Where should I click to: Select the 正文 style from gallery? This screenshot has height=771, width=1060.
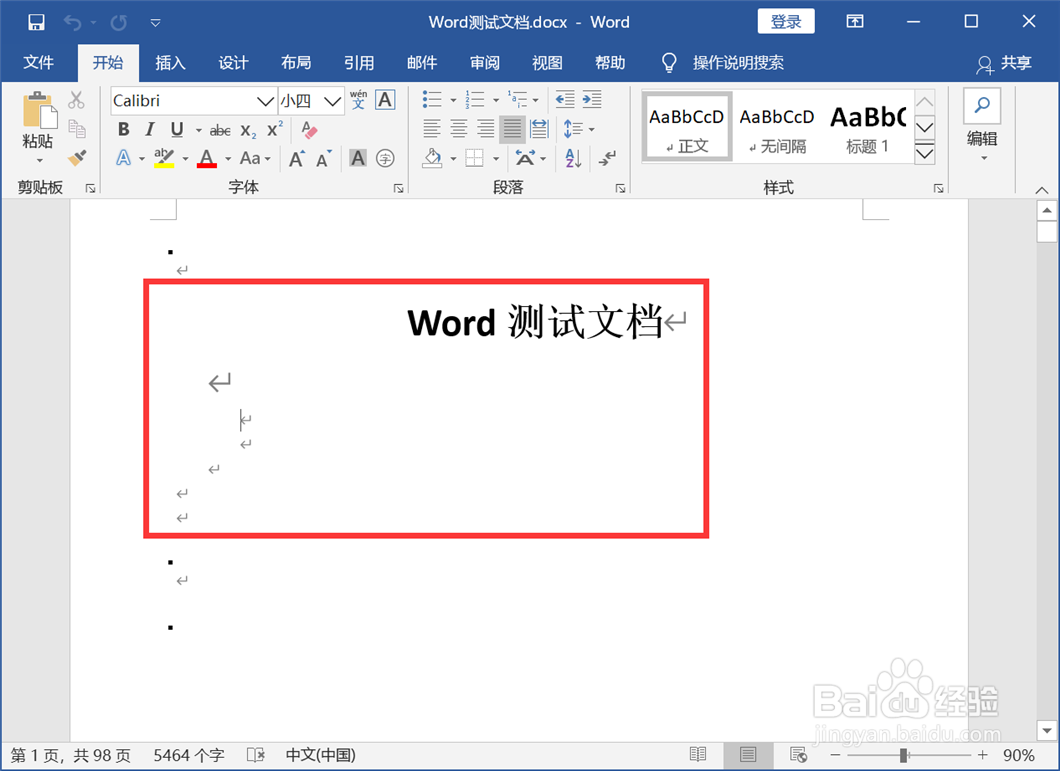pyautogui.click(x=686, y=126)
